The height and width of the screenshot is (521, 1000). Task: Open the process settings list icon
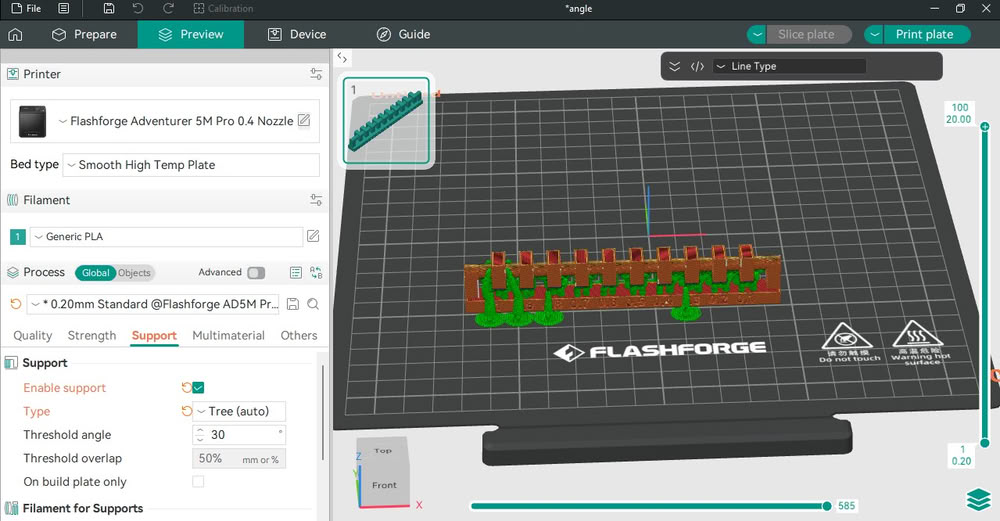coord(296,273)
